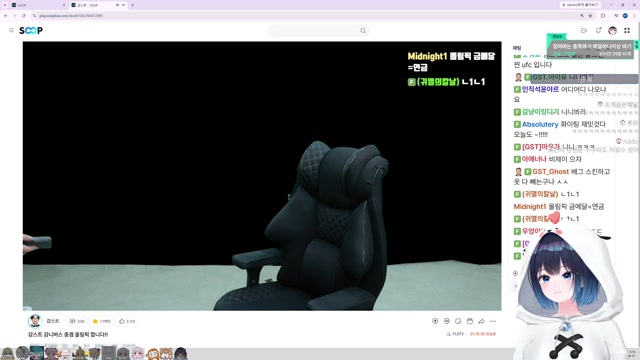The width and height of the screenshot is (640, 360).
Task: Click username Midnight1 in chat
Action: (x=529, y=207)
